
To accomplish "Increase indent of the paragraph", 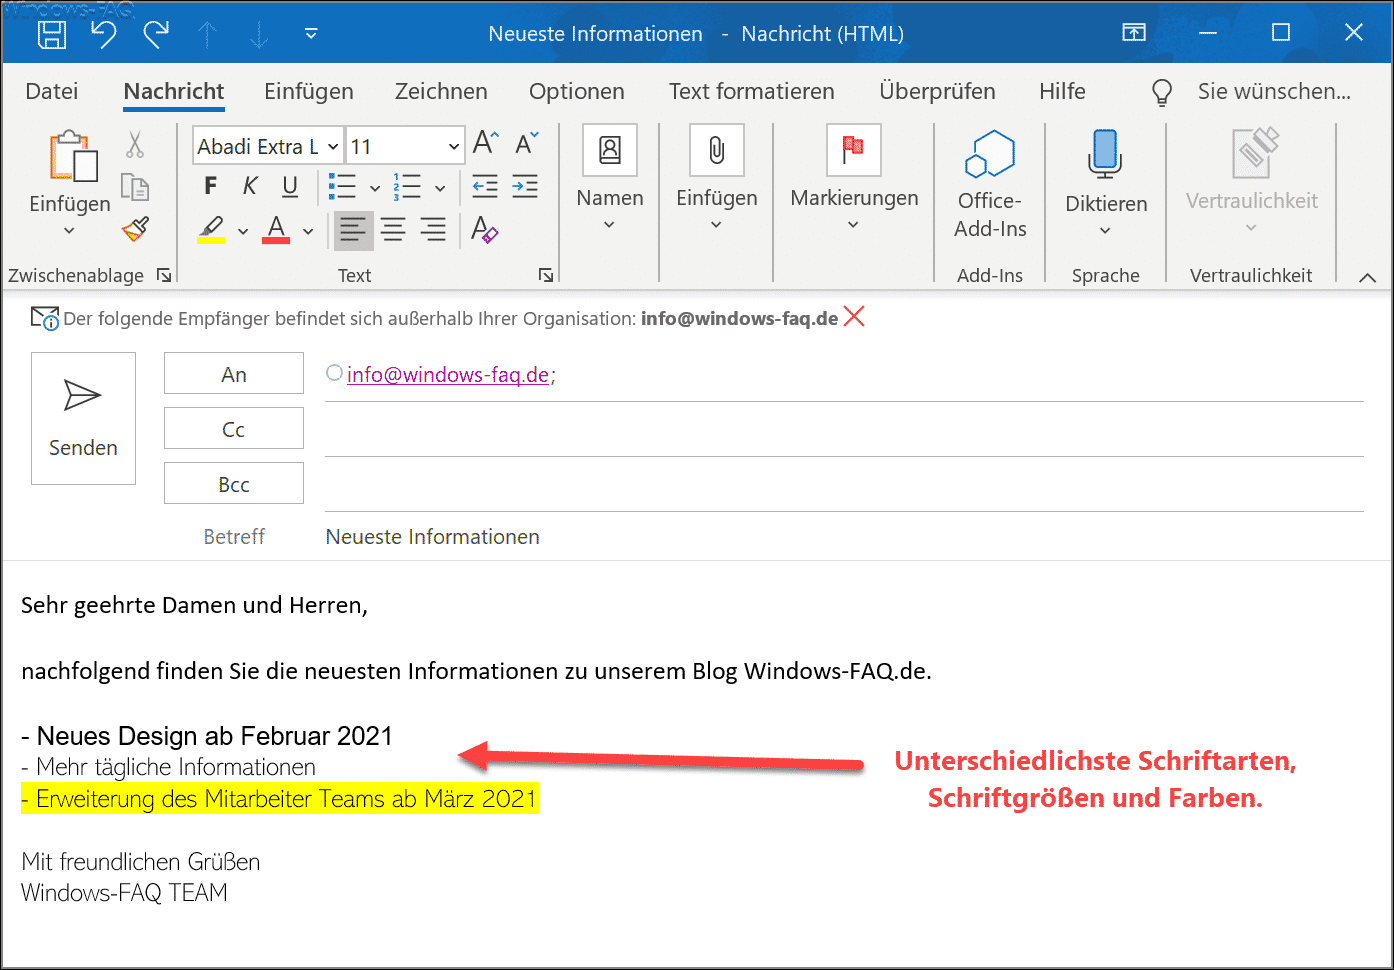I will 525,186.
